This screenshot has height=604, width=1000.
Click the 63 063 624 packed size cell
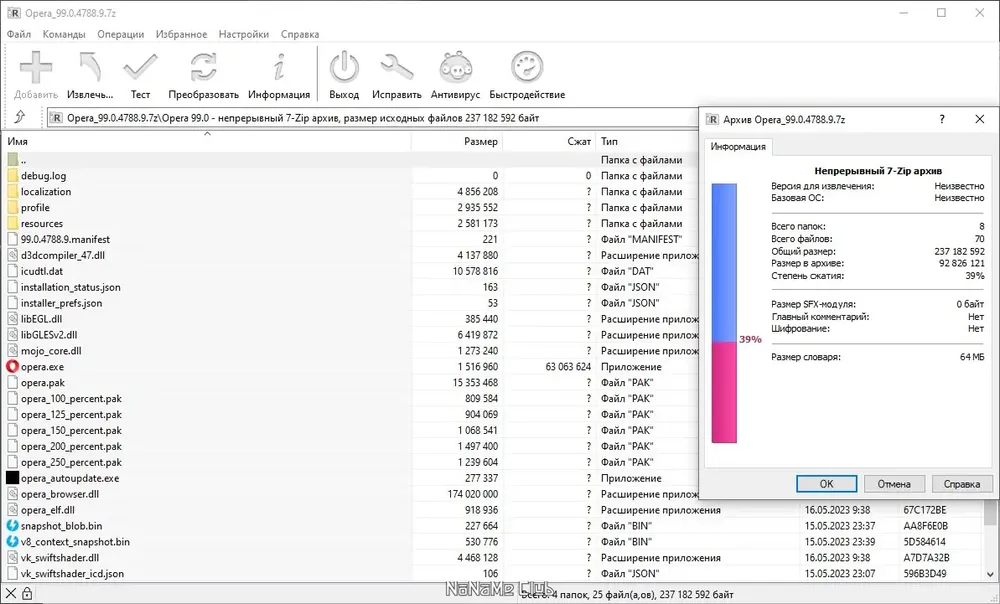[x=568, y=367]
